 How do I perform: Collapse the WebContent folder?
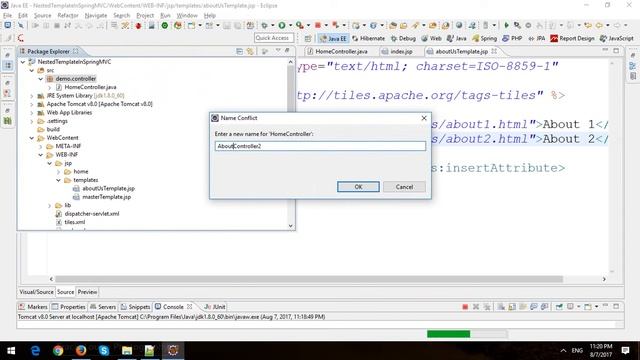pos(32,138)
